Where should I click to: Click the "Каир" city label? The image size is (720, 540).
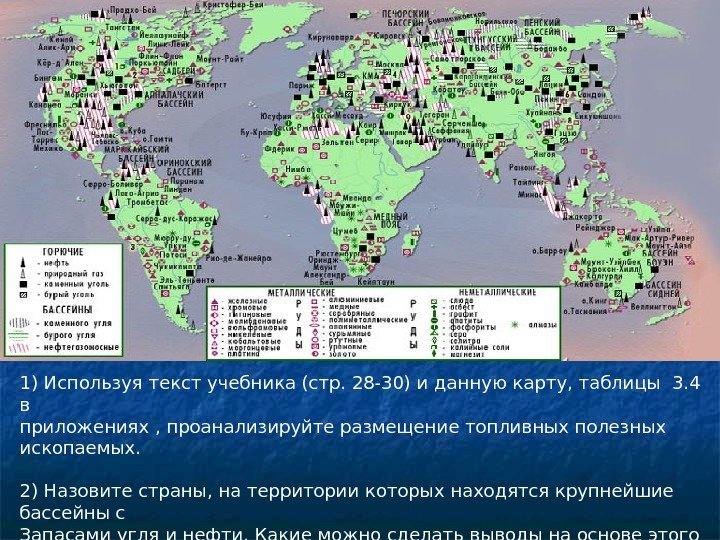[x=367, y=124]
